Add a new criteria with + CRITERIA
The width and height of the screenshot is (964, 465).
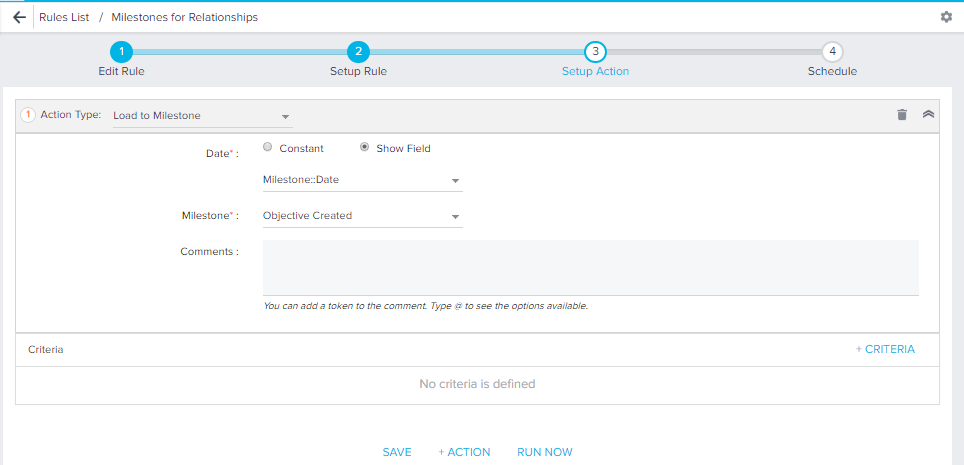pos(885,349)
